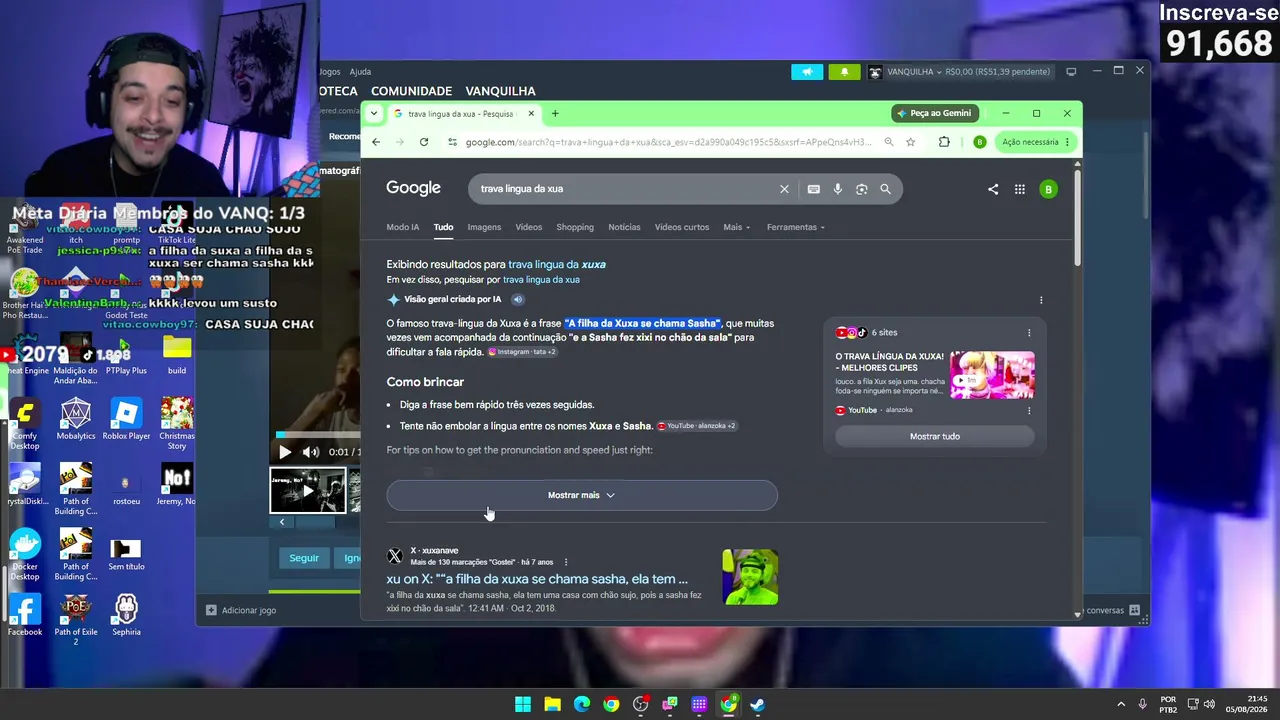
Task: Open the Google logo home link
Action: (x=413, y=188)
